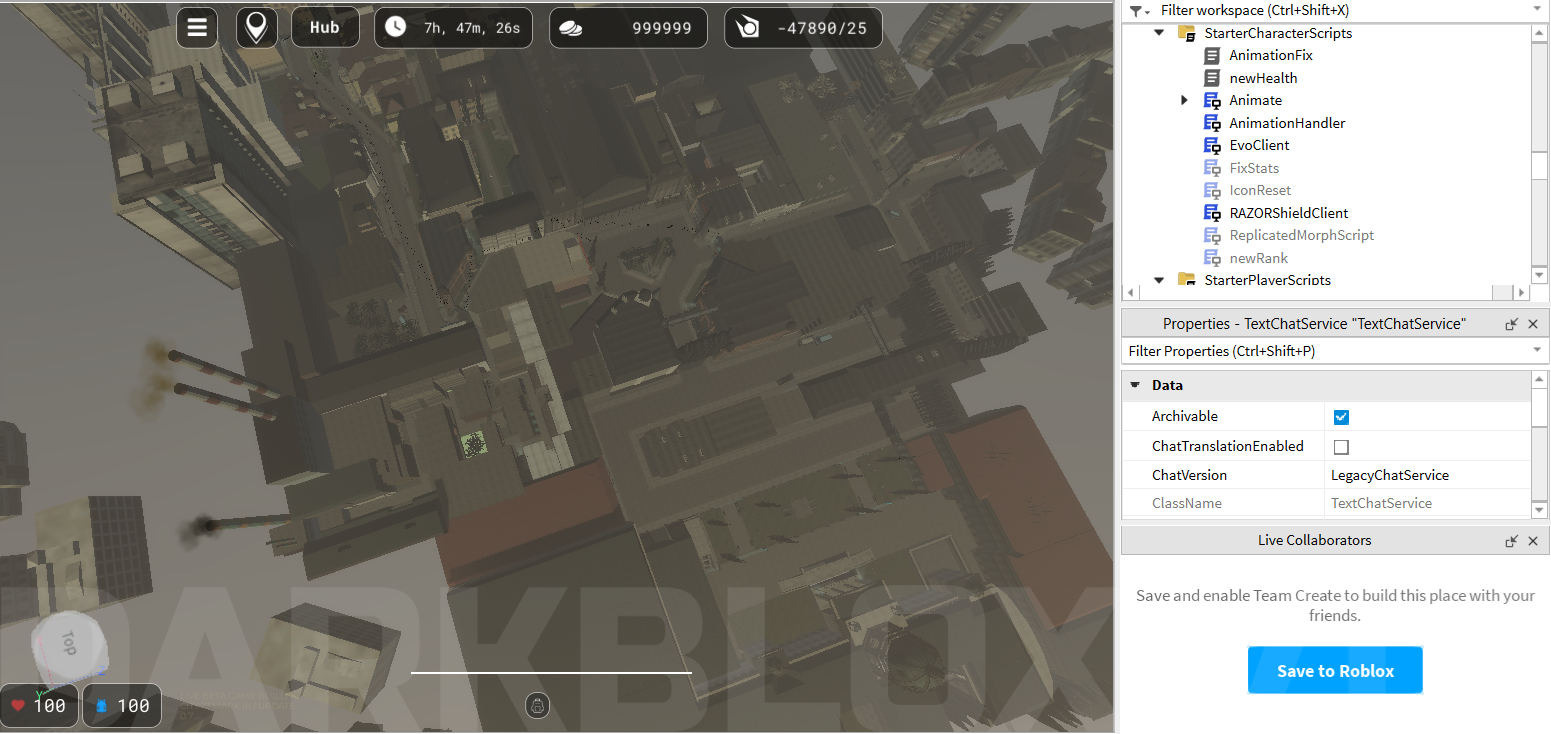
Task: Click the -47890/25 reputation counter
Action: click(803, 28)
